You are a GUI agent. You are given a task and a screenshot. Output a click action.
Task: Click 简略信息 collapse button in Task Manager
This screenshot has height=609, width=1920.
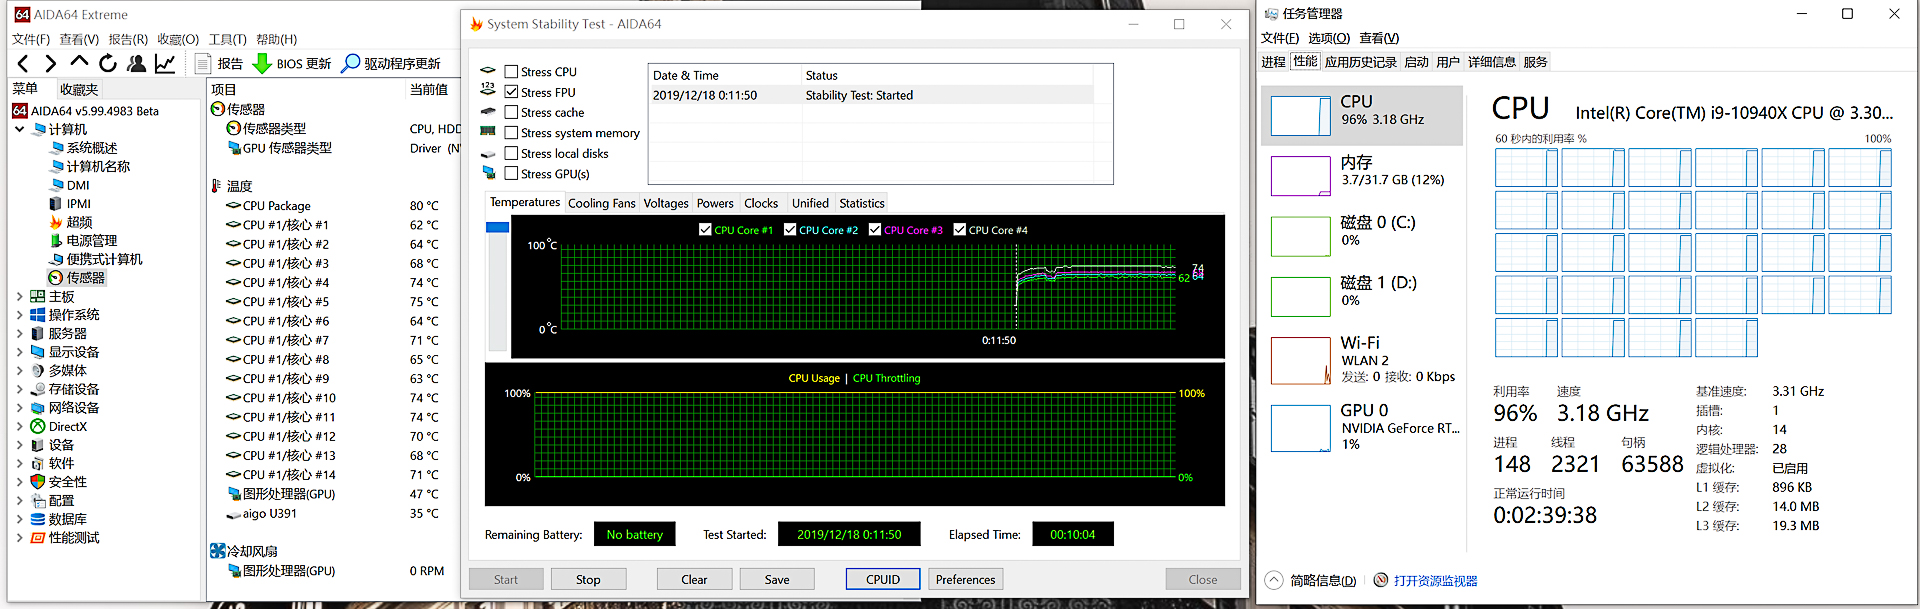1312,581
